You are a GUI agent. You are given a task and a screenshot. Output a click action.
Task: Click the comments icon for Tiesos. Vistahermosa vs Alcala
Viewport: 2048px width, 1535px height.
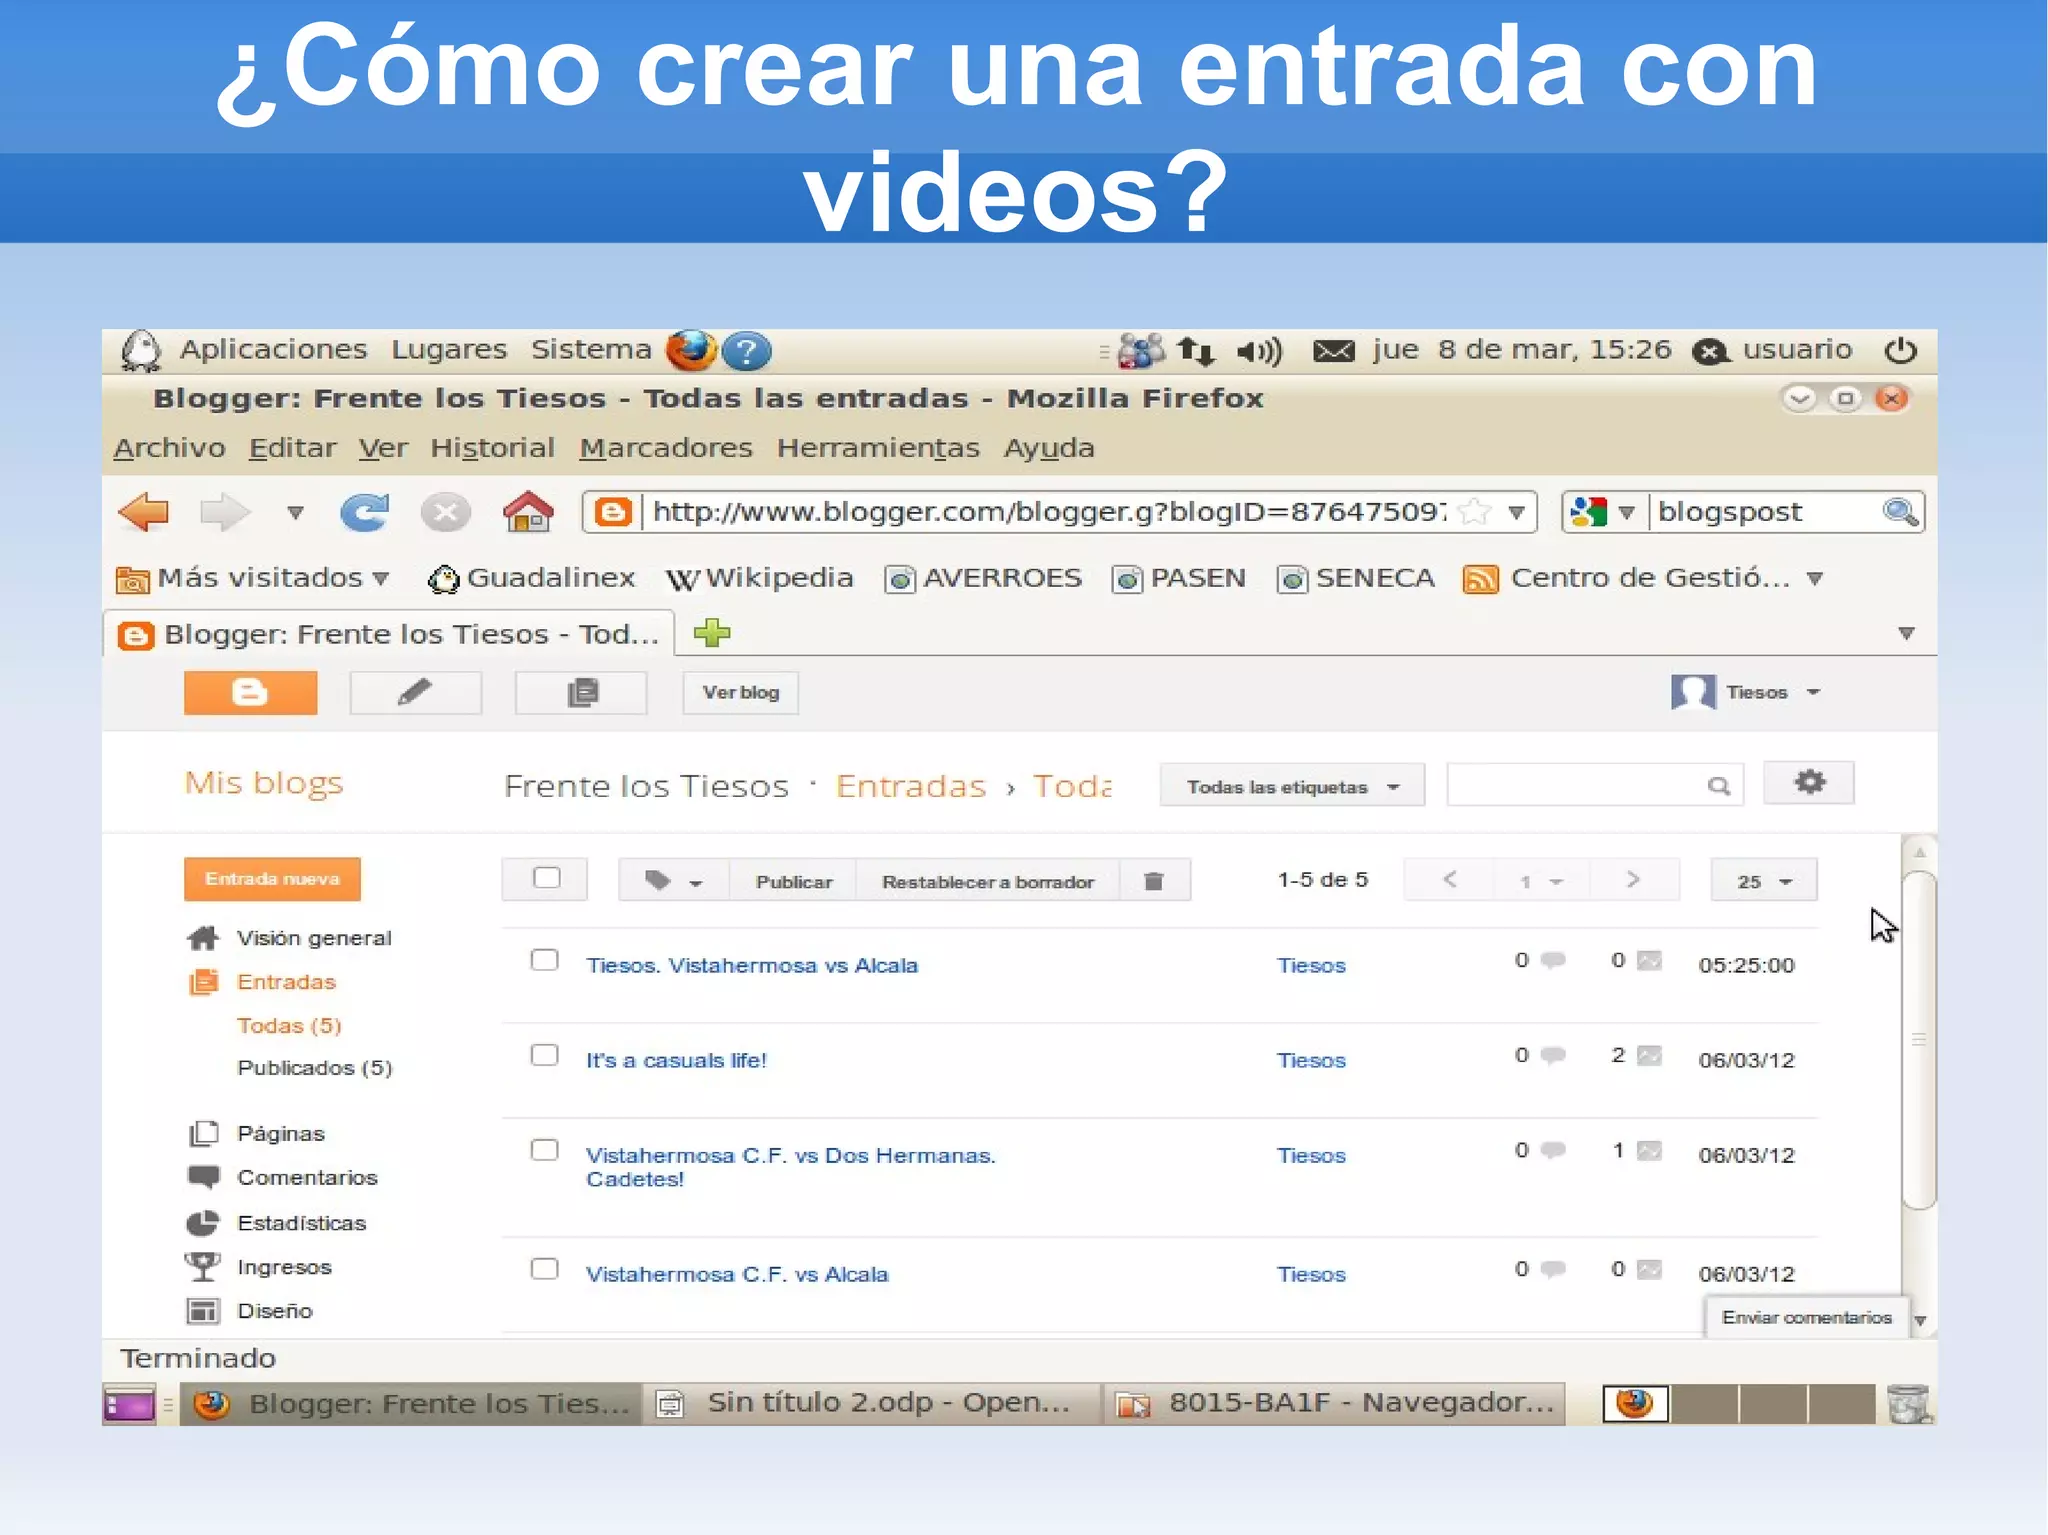(x=1553, y=961)
